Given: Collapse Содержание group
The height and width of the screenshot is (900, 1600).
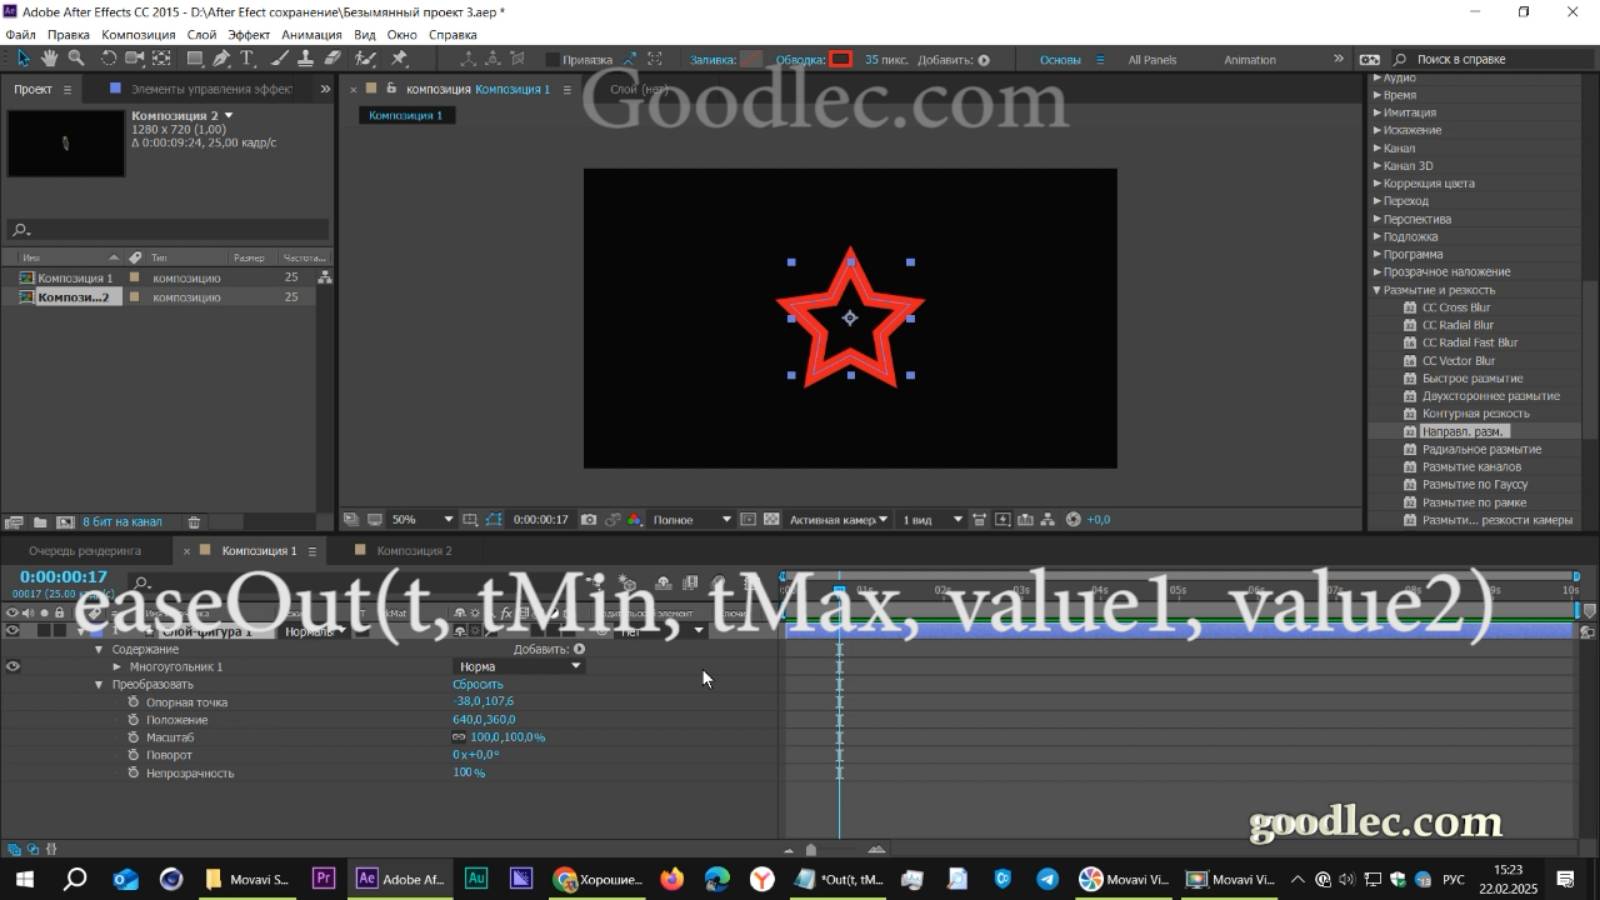Looking at the screenshot, I should 99,649.
